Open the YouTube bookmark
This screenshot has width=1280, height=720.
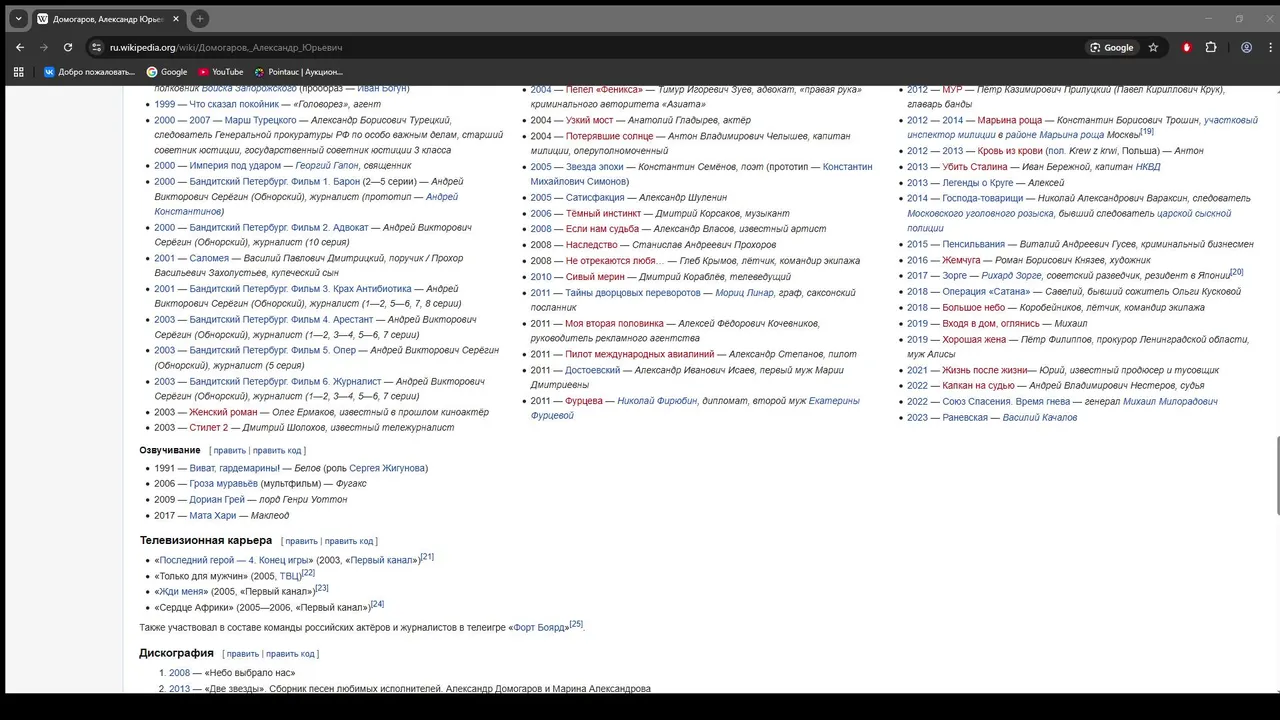(x=221, y=72)
